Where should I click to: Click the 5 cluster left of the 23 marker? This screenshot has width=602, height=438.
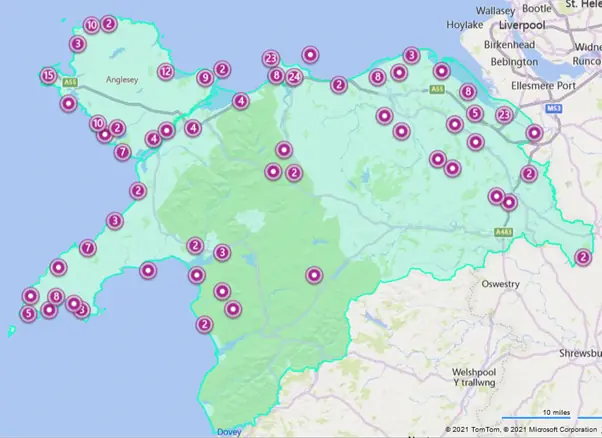click(x=475, y=114)
